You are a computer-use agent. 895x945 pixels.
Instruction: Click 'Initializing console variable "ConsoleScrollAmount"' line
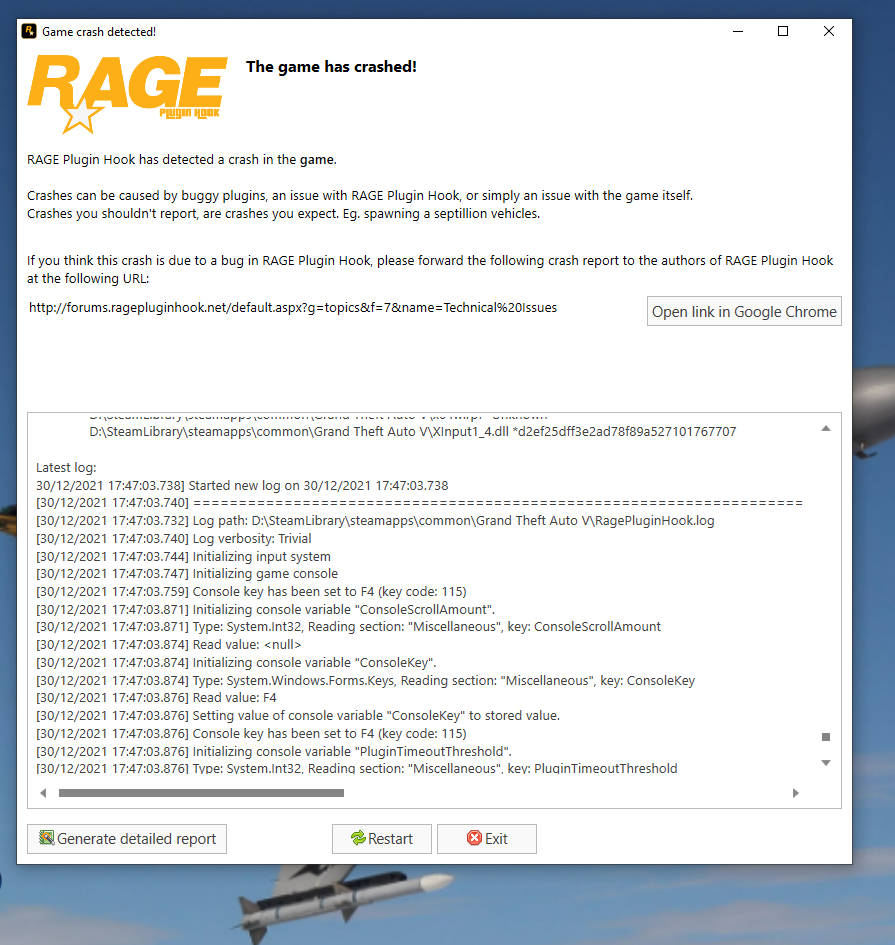tap(265, 609)
